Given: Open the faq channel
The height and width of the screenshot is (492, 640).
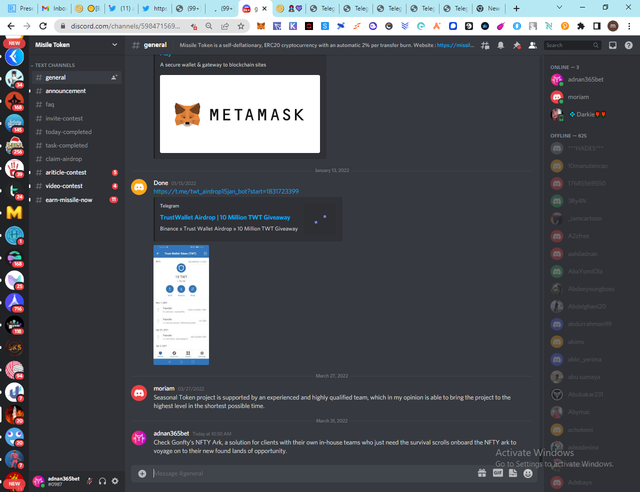Looking at the screenshot, I should click(76, 105).
